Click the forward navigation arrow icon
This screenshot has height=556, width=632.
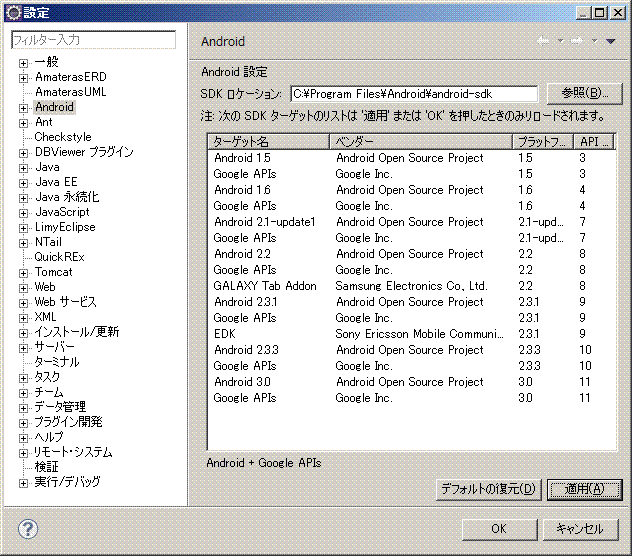tap(577, 41)
